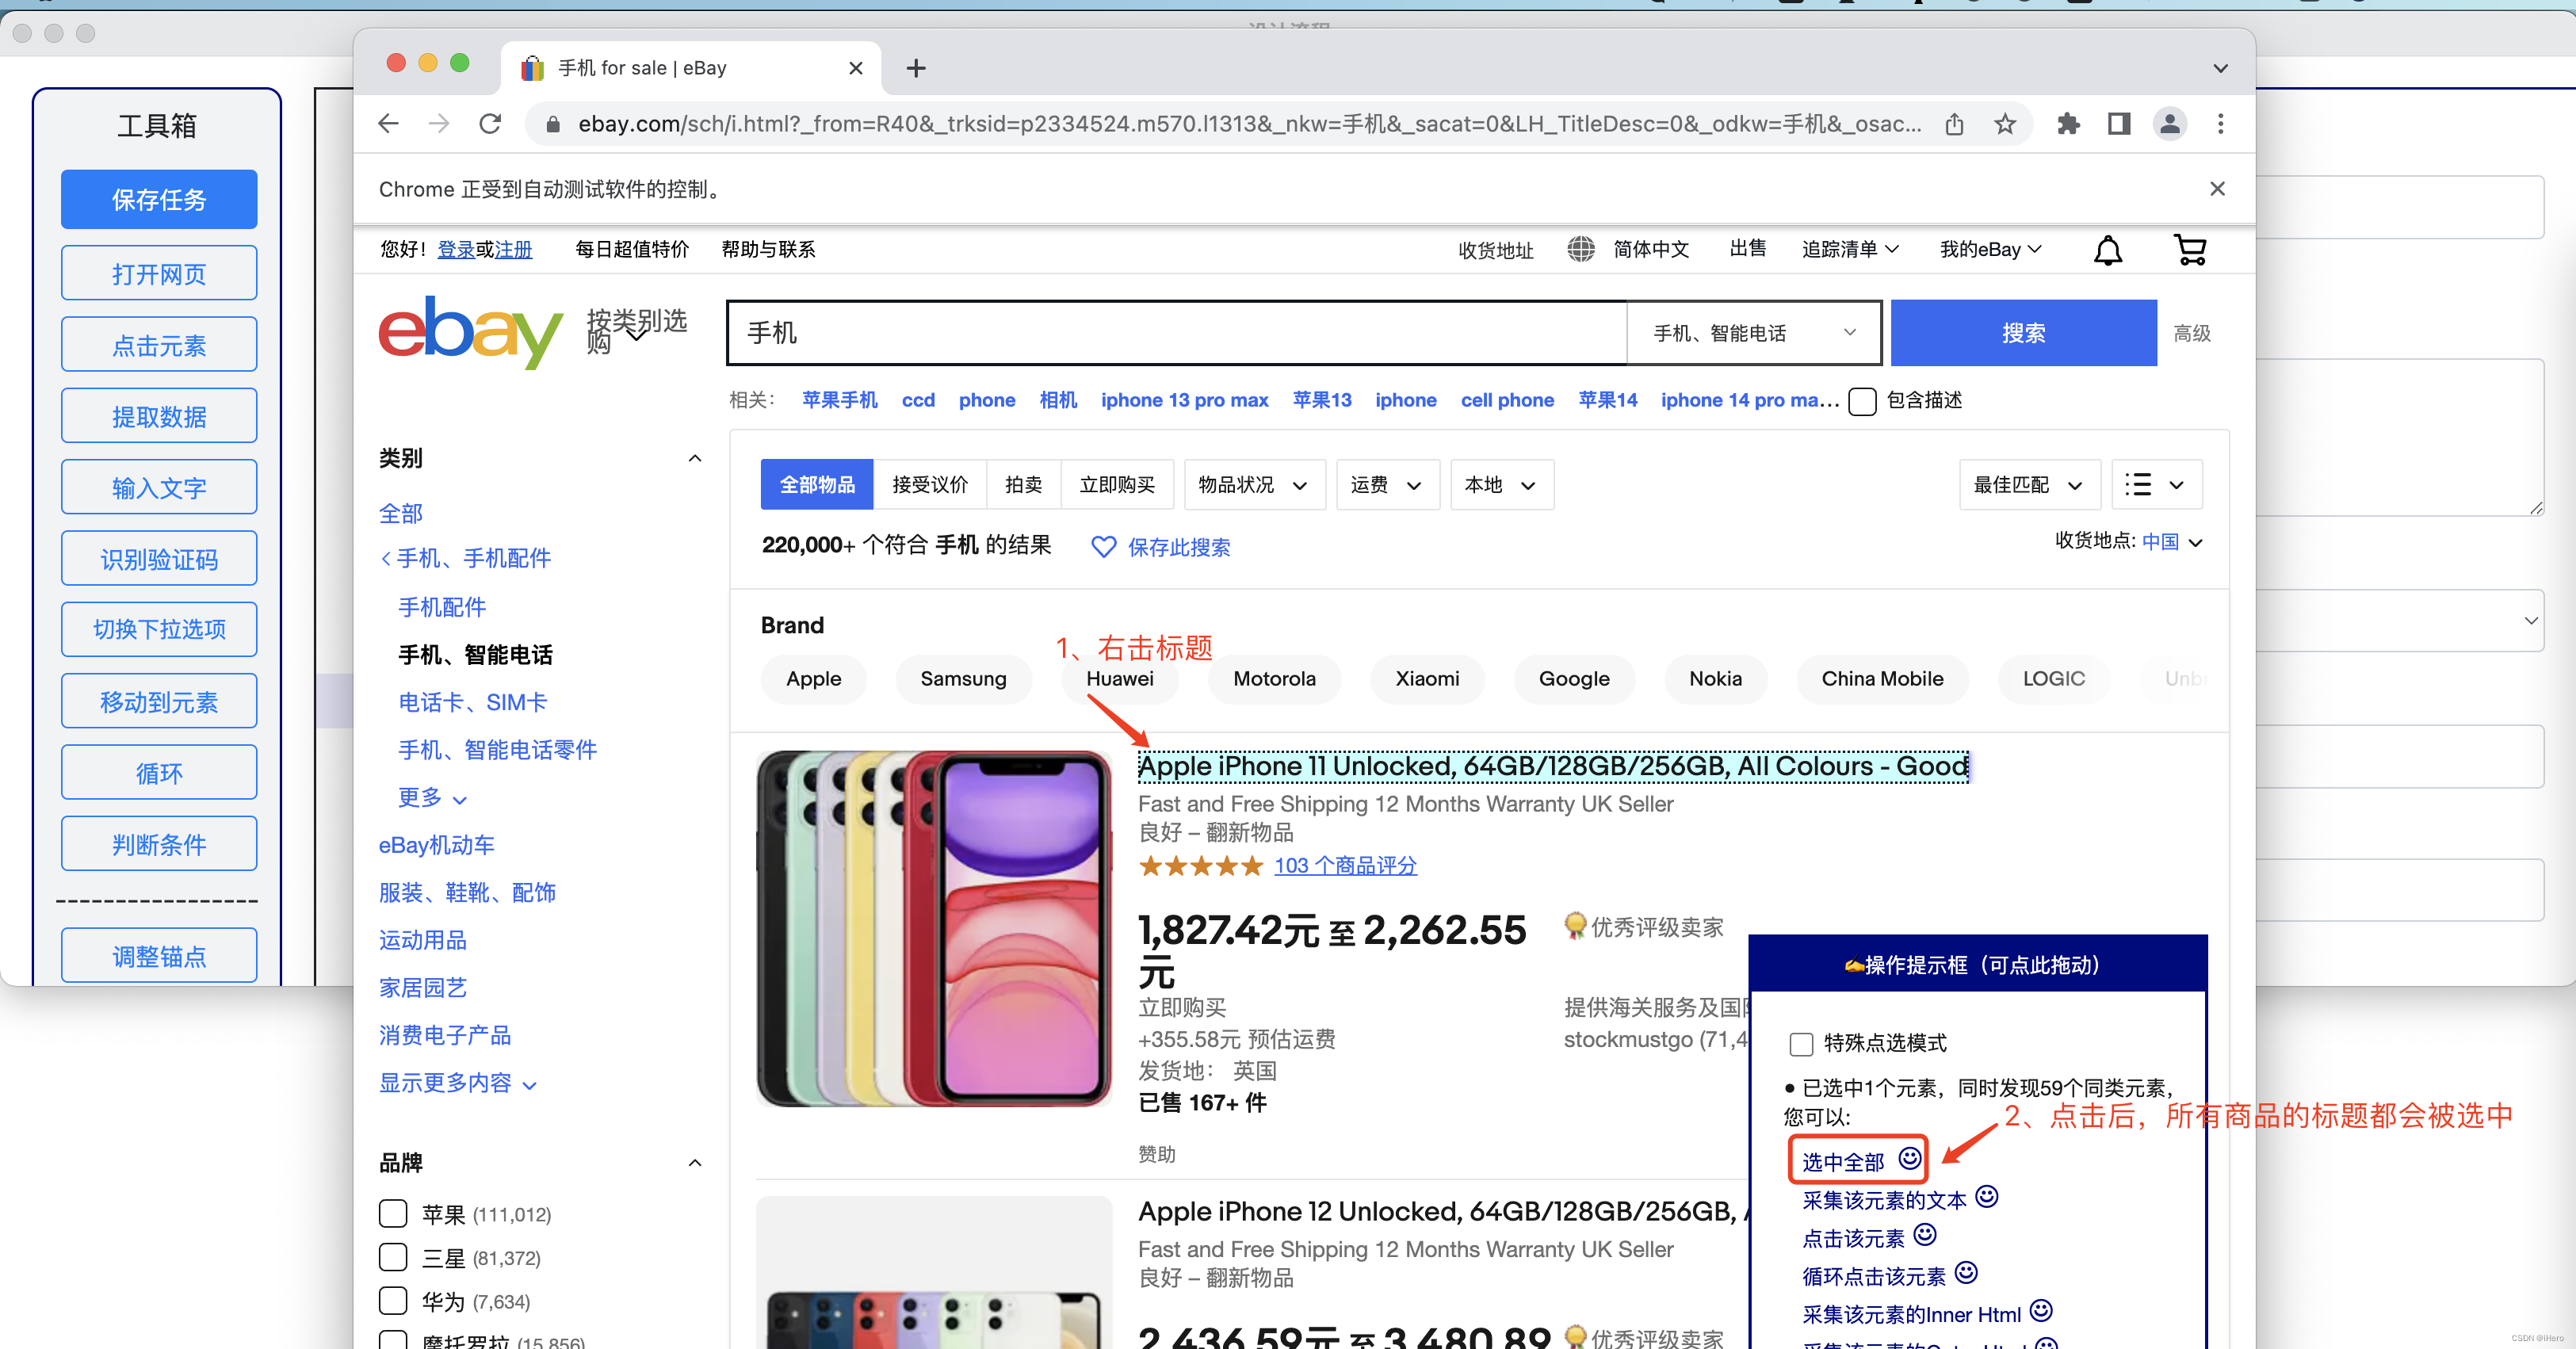Viewport: 2576px width, 1349px height.
Task: Select the 立即购买 tab filter
Action: point(1113,485)
